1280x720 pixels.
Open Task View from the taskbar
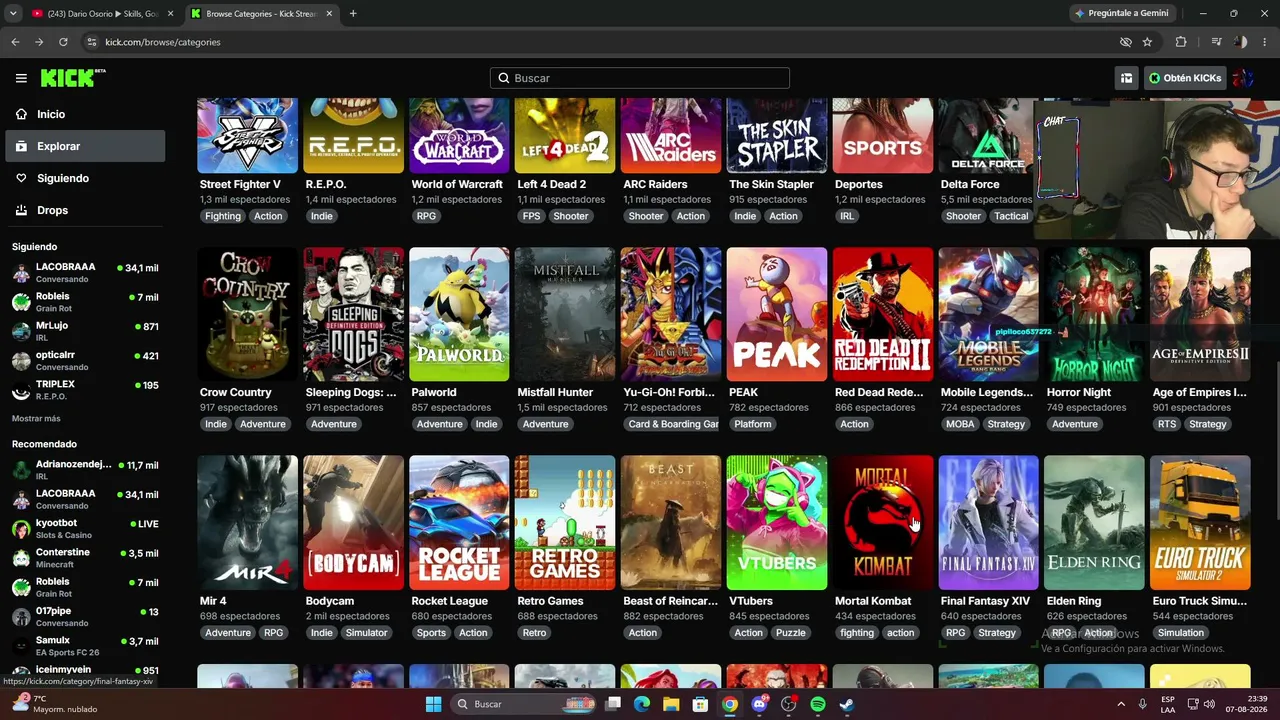[613, 704]
